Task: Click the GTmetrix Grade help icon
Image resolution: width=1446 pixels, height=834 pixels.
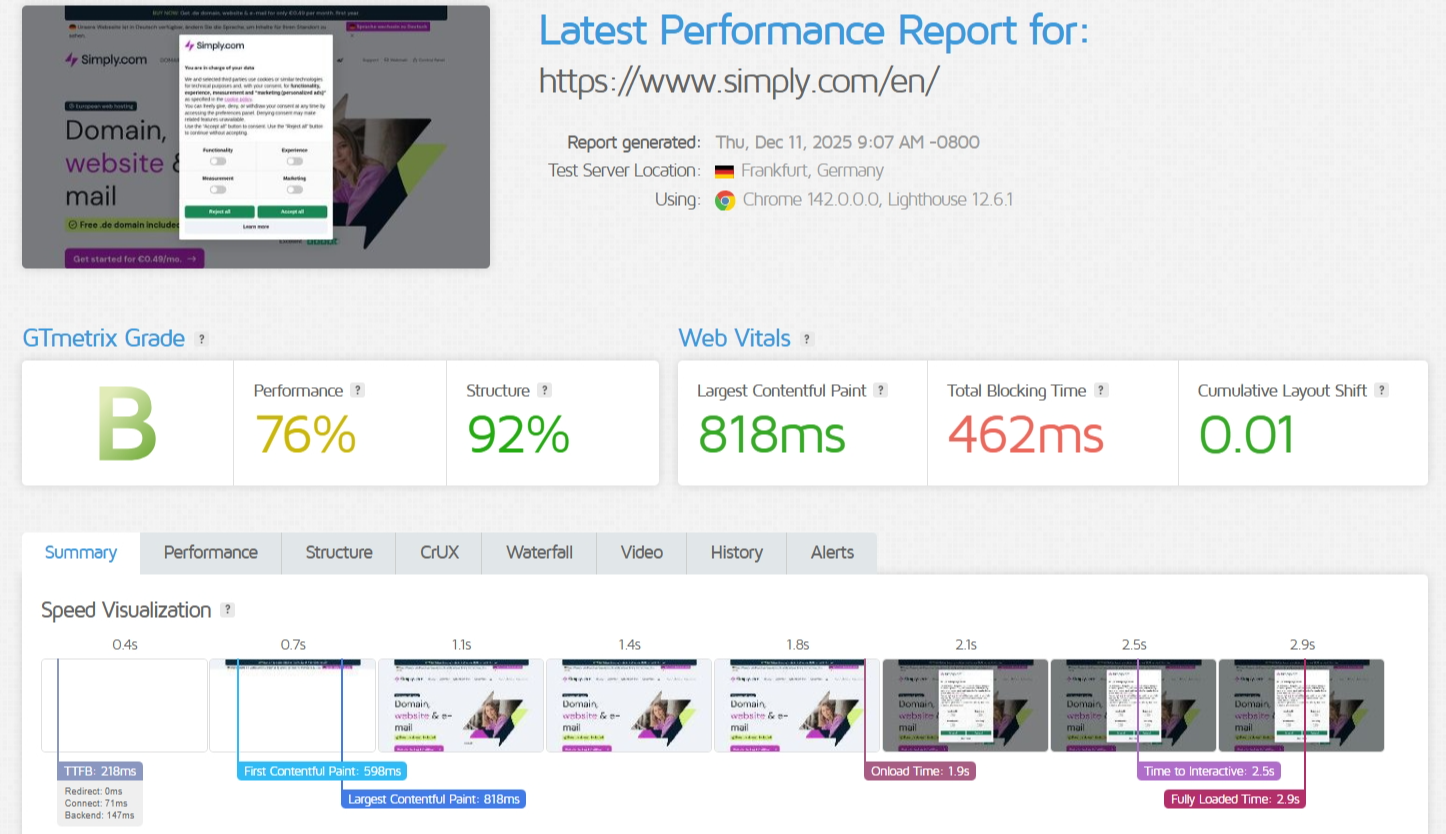Action: pos(201,339)
